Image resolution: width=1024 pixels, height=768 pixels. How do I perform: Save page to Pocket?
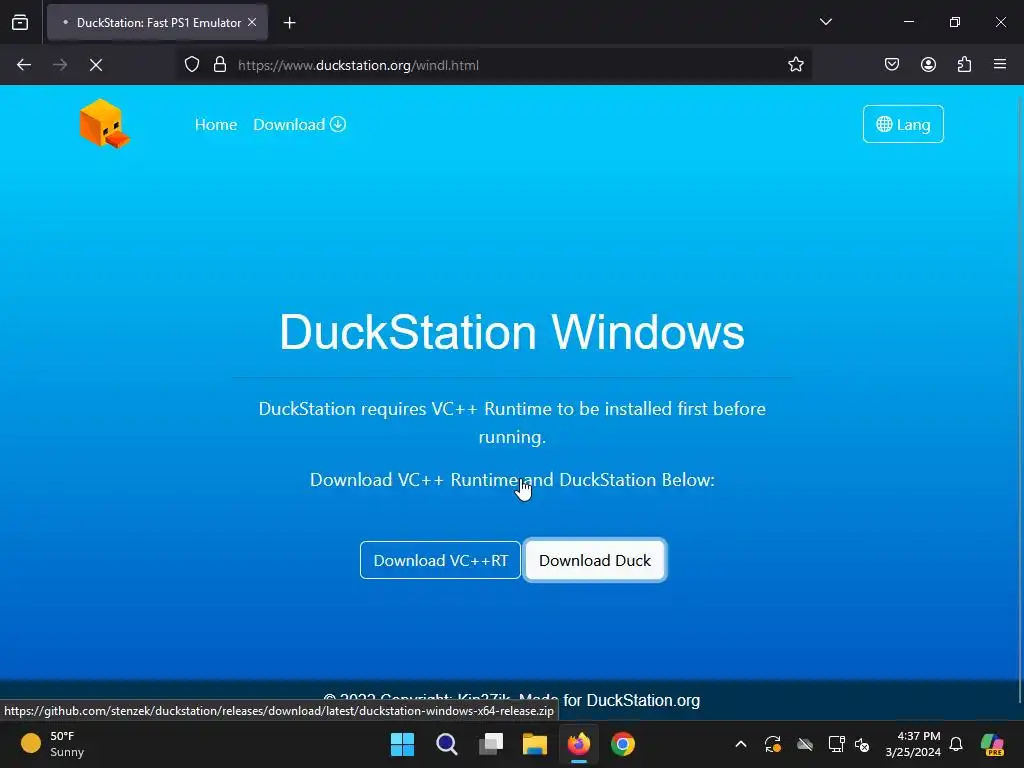(892, 65)
